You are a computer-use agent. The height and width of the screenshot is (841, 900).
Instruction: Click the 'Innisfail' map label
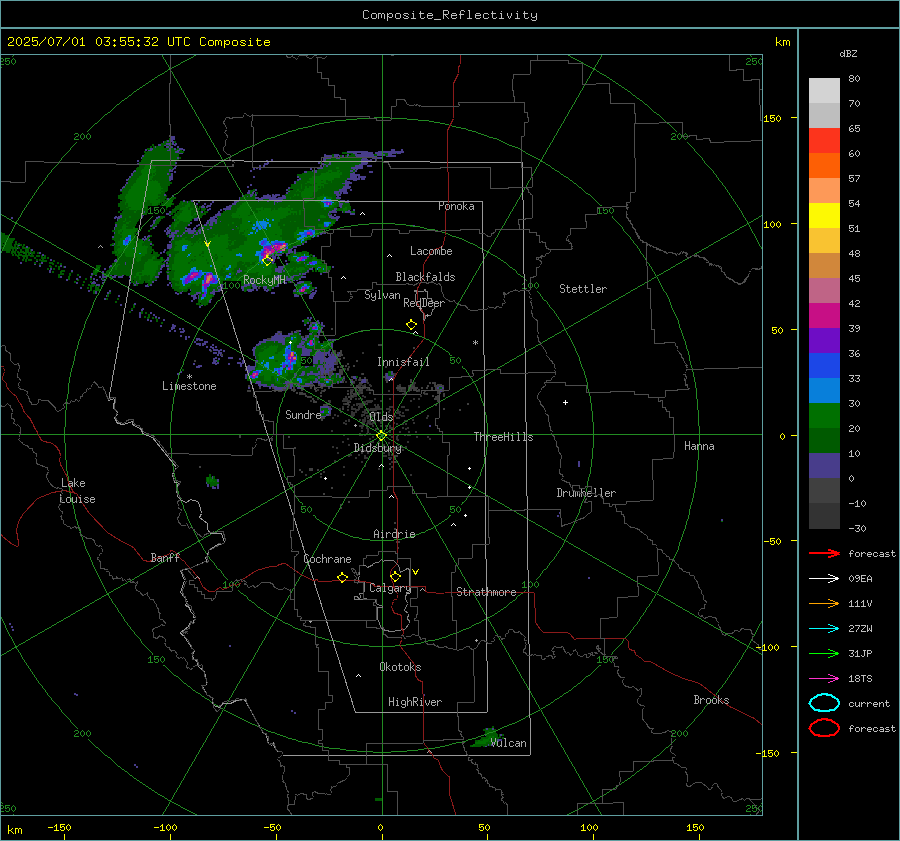403,362
